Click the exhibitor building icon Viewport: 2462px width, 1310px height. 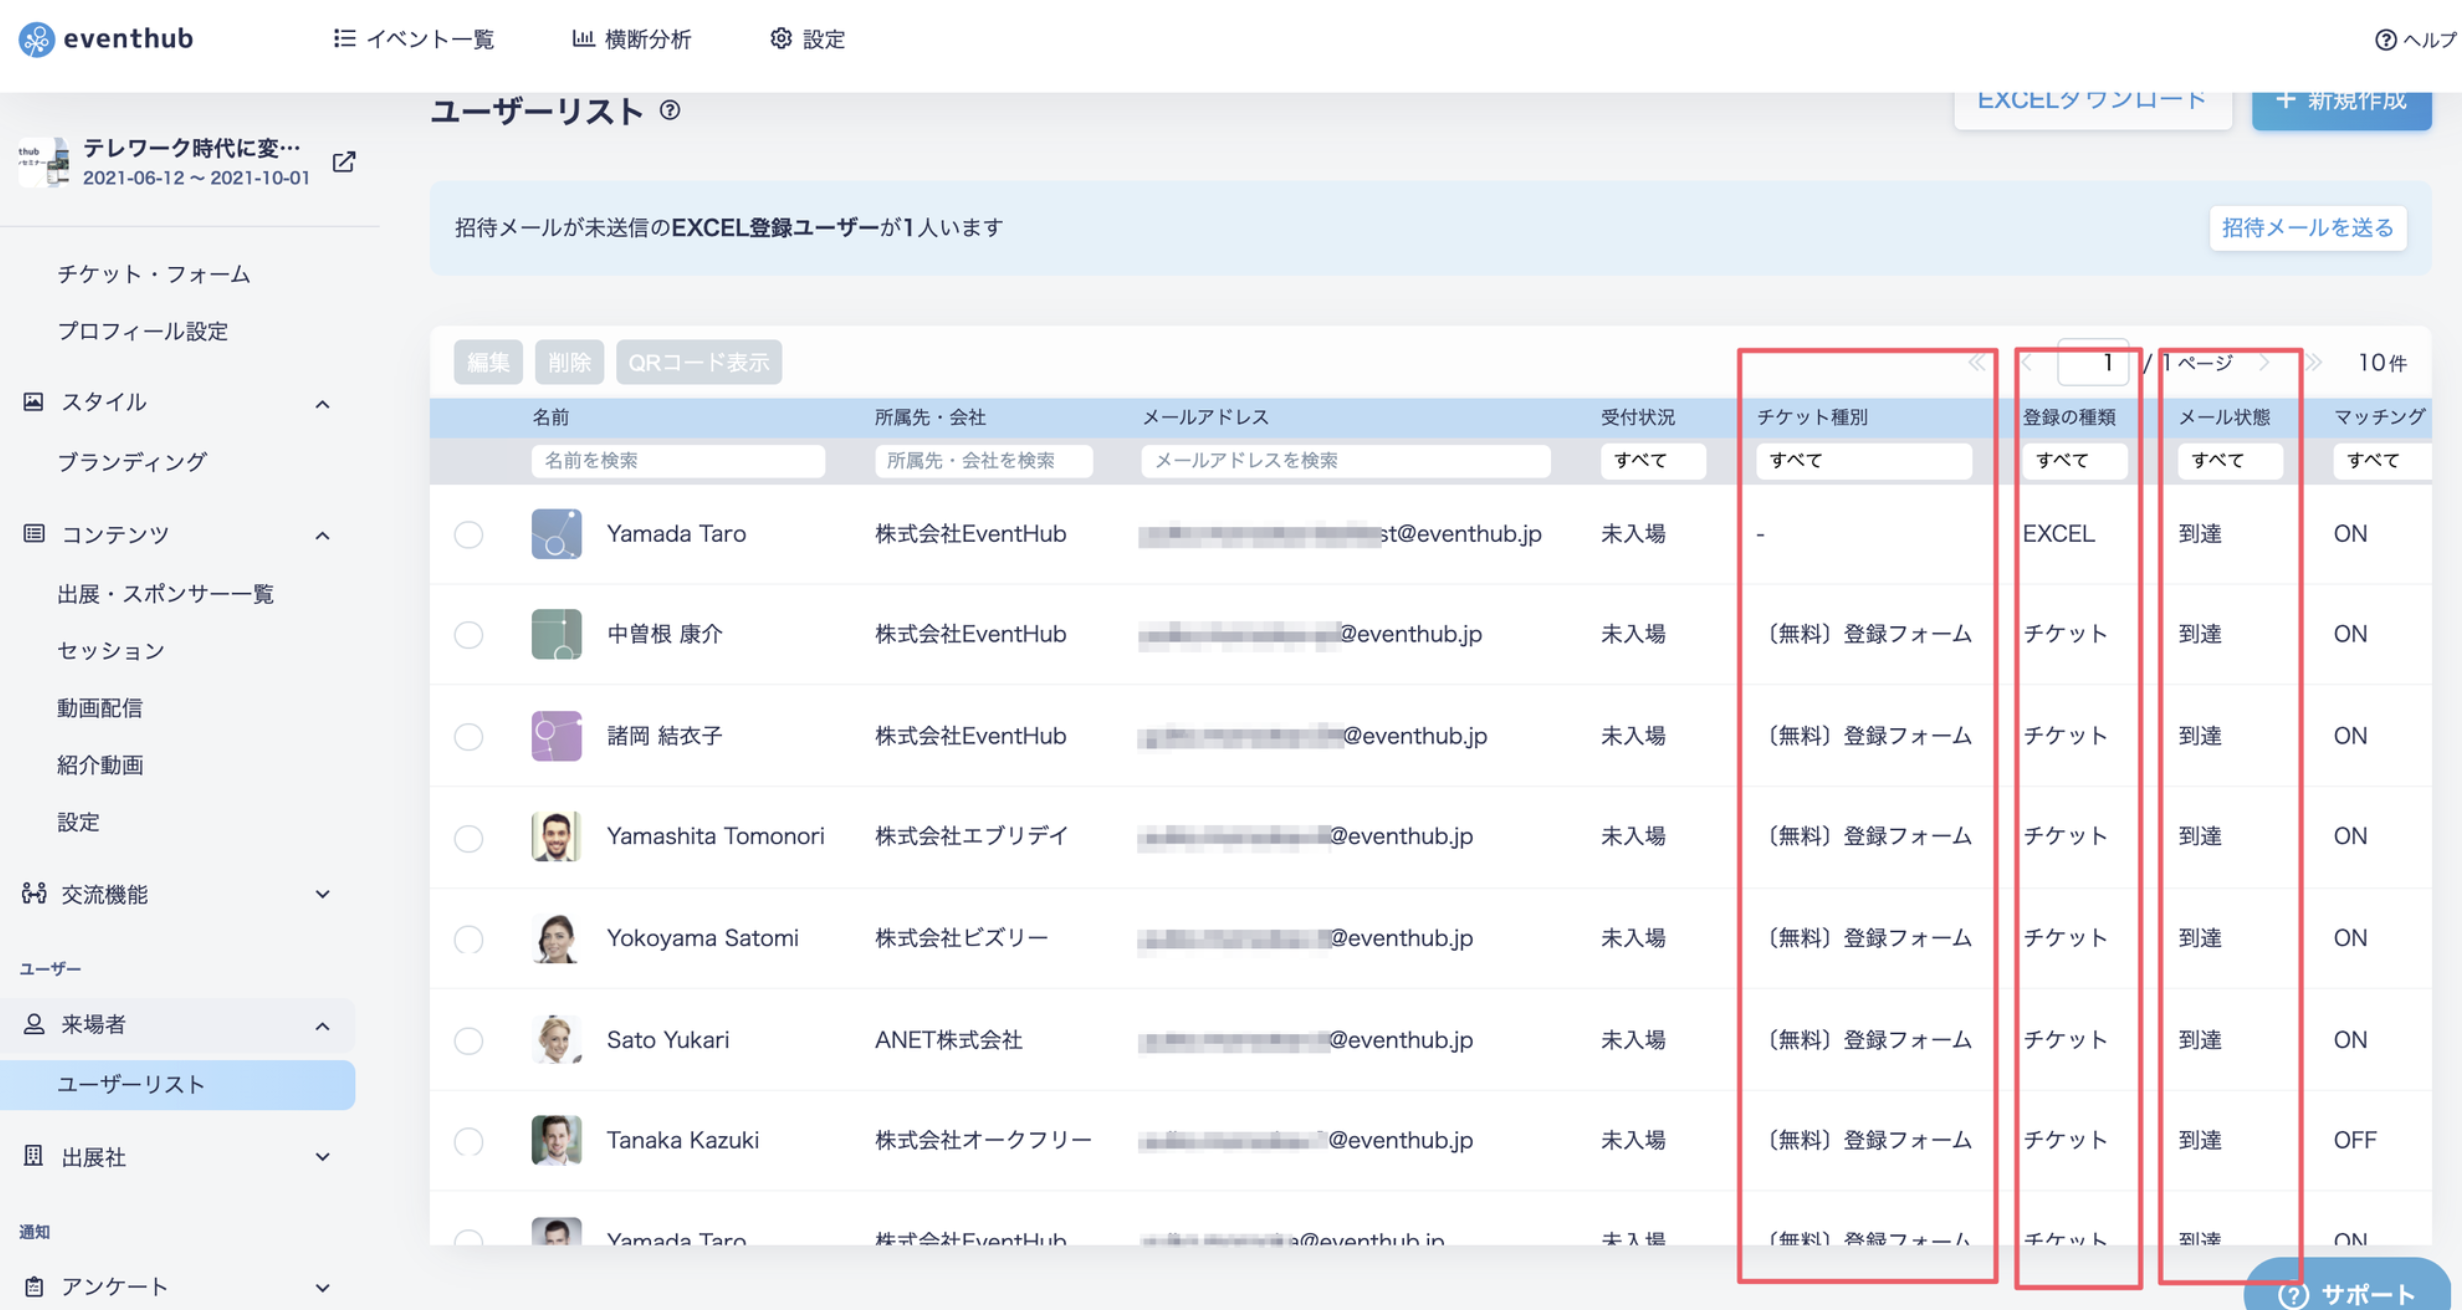[x=33, y=1156]
